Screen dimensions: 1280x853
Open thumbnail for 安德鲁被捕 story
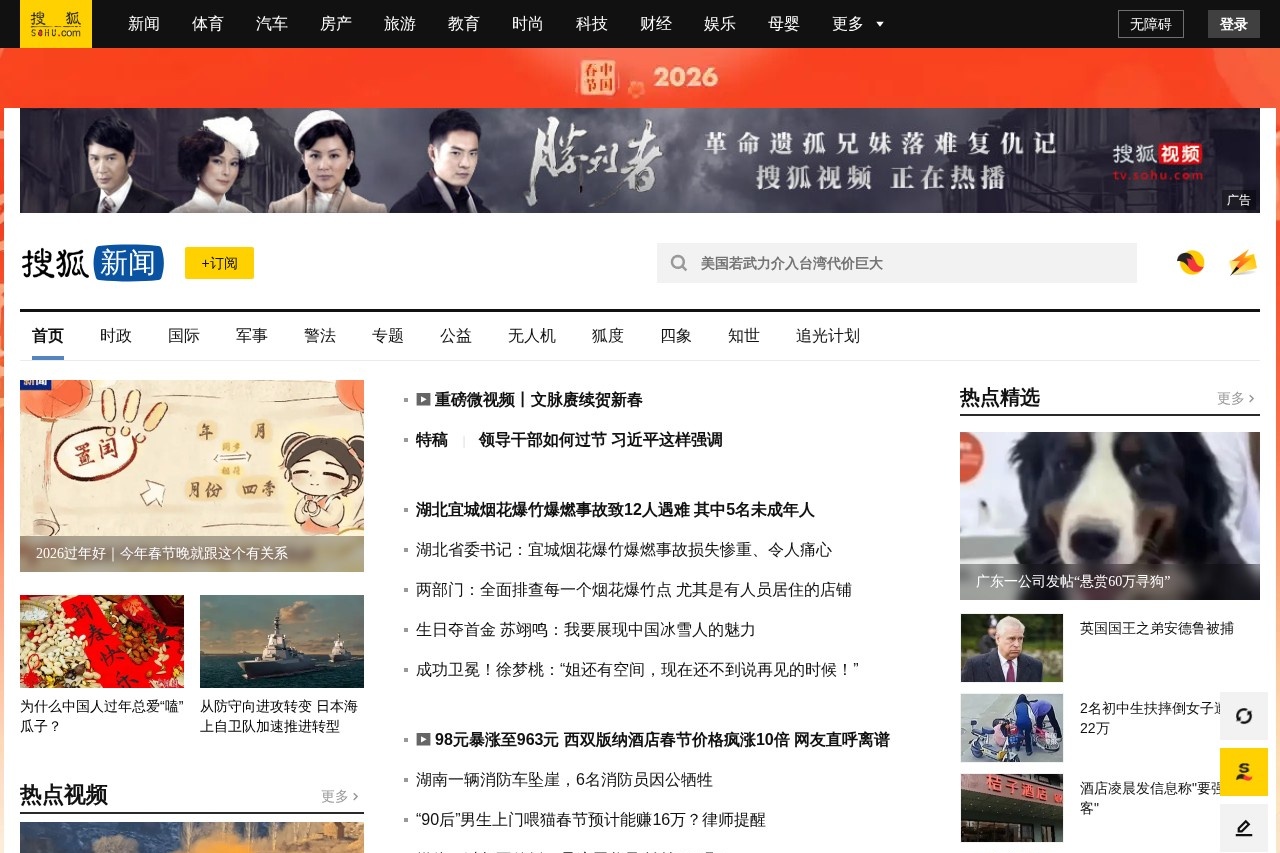tap(1012, 648)
